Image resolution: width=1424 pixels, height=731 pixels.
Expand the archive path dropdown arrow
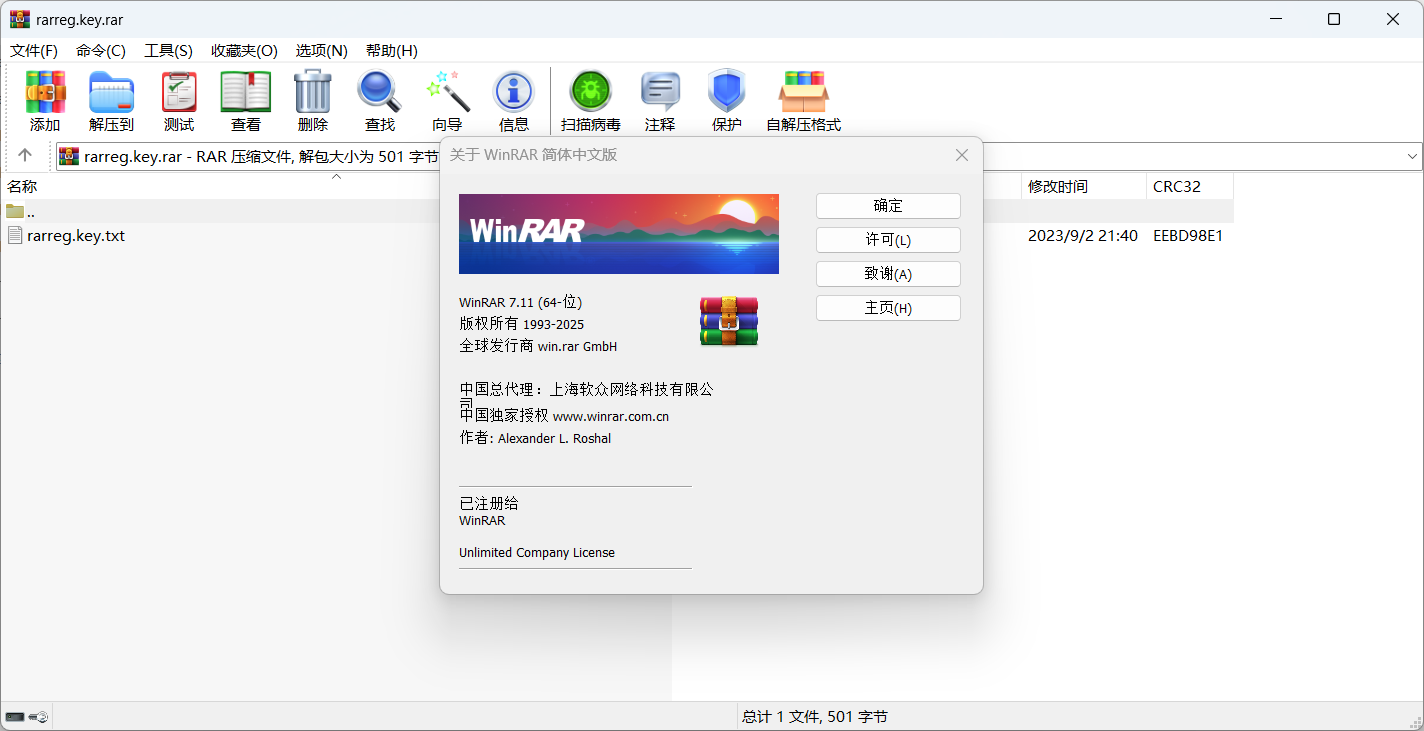tap(1413, 156)
